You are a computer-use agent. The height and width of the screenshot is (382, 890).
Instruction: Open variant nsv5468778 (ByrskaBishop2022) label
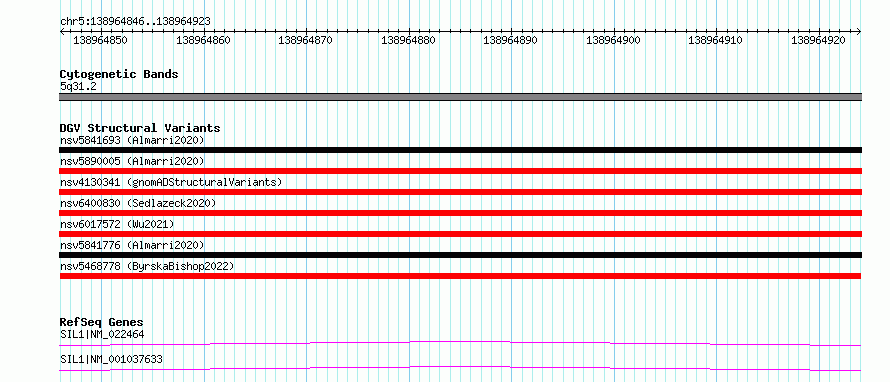pos(146,266)
